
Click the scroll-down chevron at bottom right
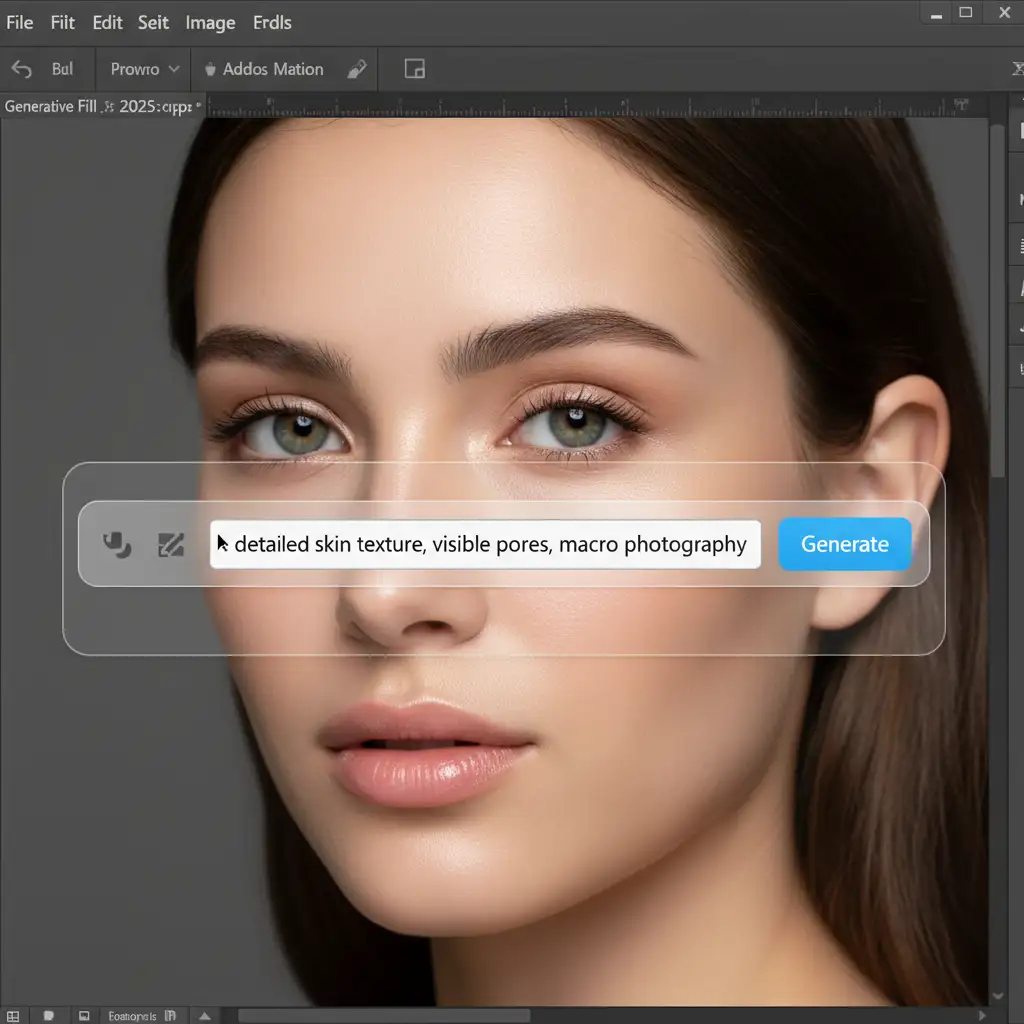pyautogui.click(x=997, y=996)
